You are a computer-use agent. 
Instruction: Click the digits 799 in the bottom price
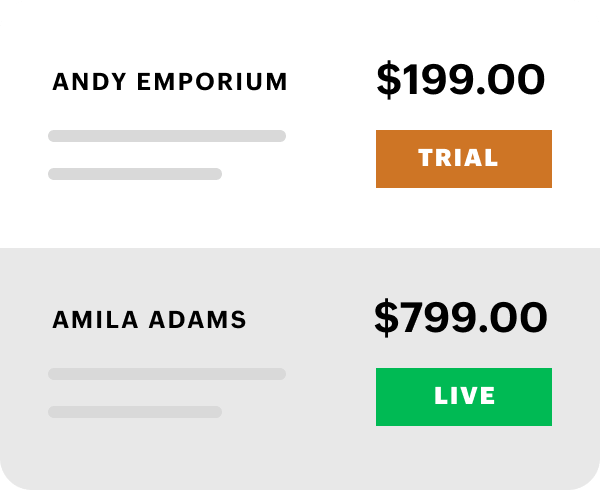(437, 318)
